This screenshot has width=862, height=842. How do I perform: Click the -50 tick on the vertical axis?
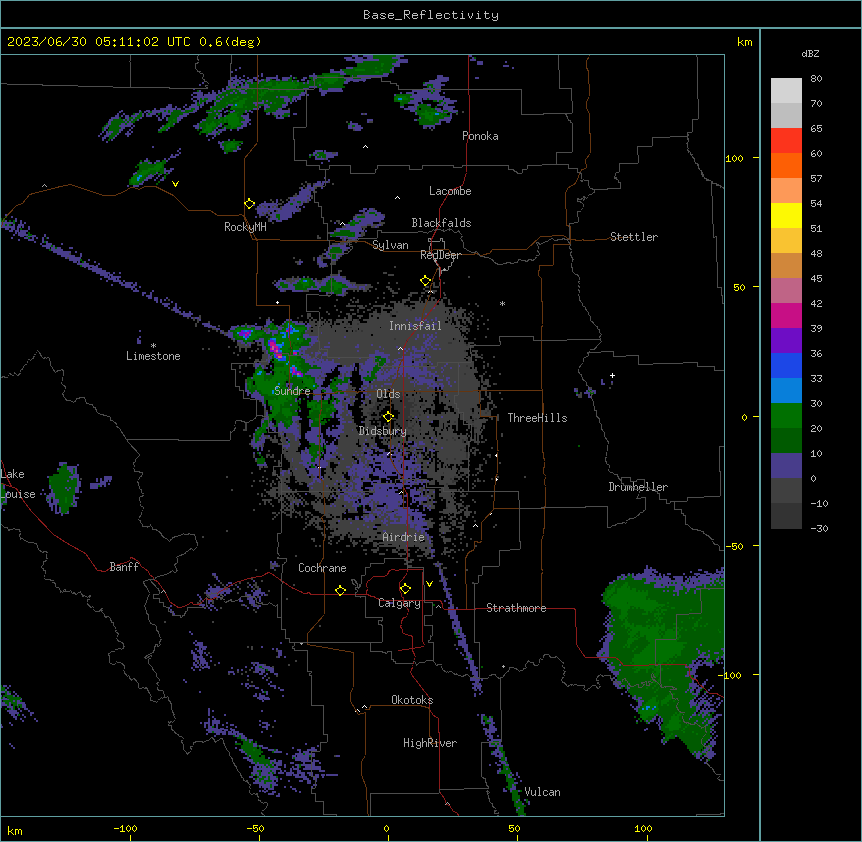tap(734, 546)
